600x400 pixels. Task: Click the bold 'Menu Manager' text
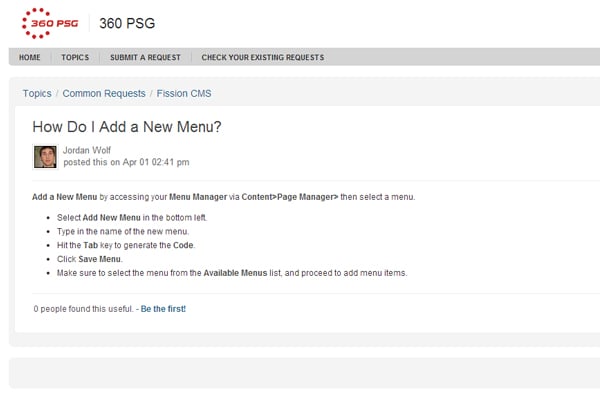[x=198, y=197]
